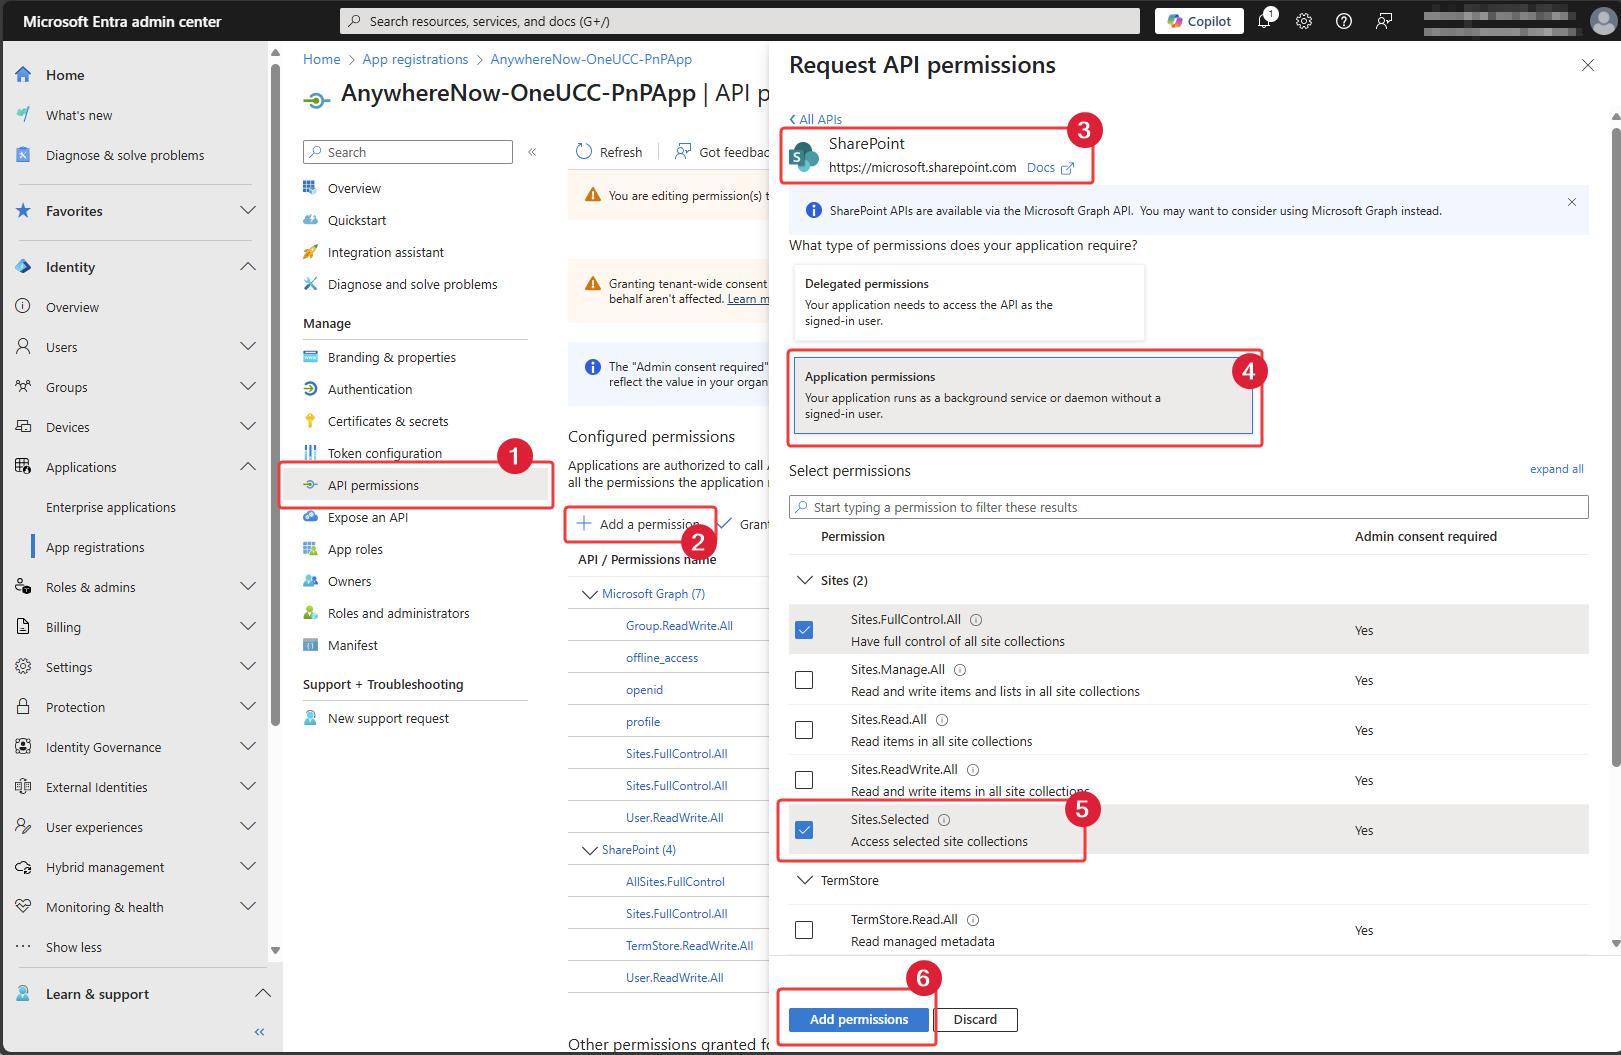
Task: Check Sites.Read.All permission checkbox
Action: (x=804, y=730)
